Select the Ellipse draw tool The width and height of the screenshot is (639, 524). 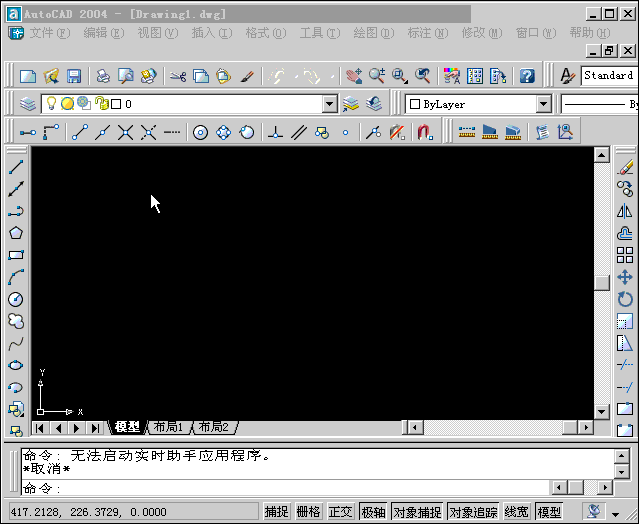coord(16,365)
